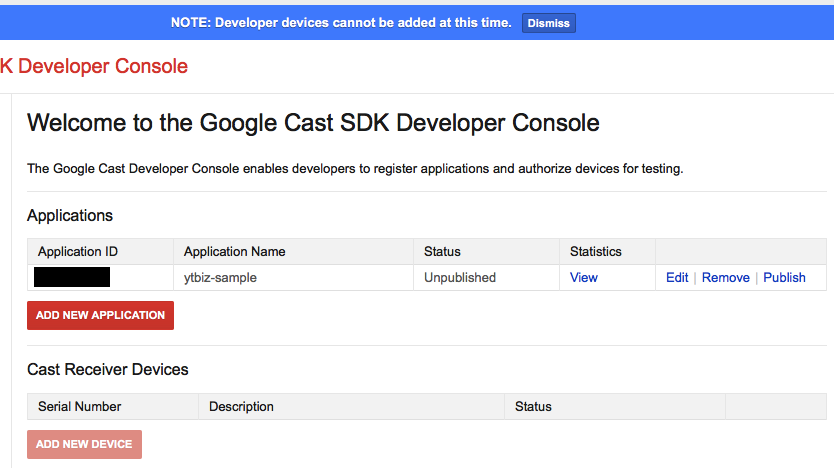This screenshot has width=834, height=468.
Task: Click the NOTE banner message text
Action: (x=341, y=23)
